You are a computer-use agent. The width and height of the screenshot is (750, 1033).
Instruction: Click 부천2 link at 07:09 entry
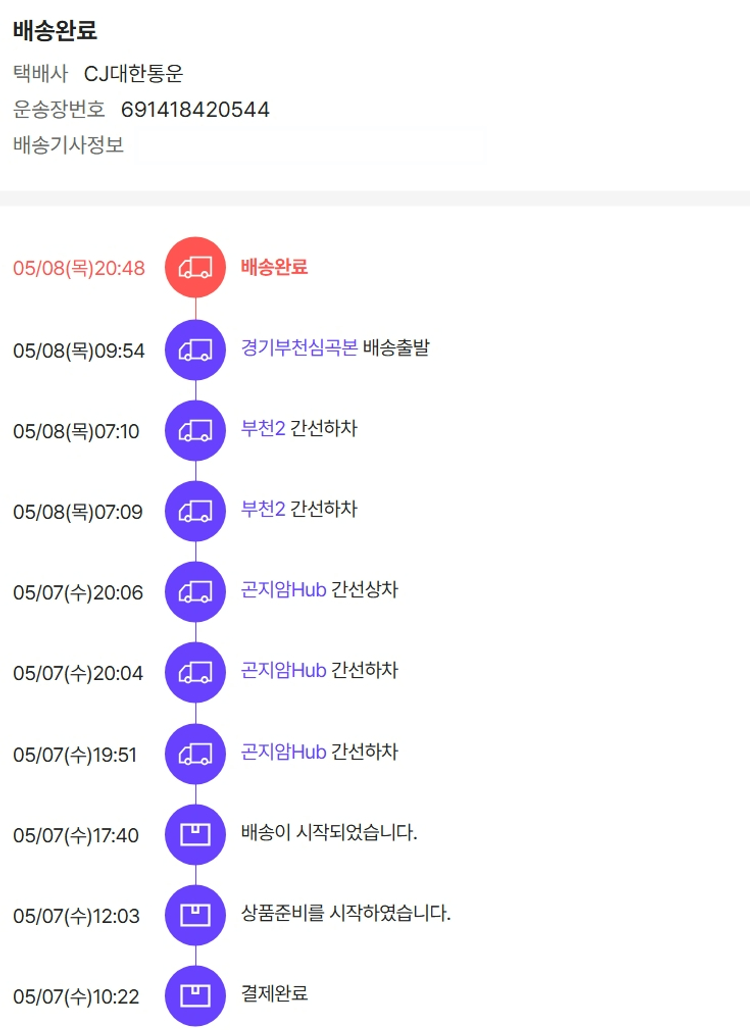point(263,510)
